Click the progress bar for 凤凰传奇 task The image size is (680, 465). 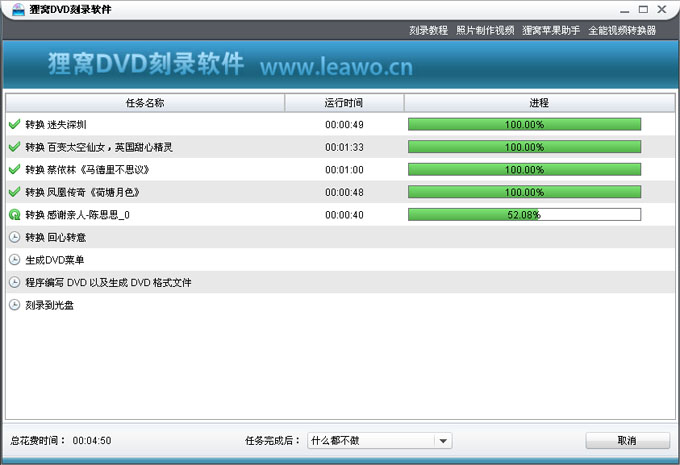tap(524, 192)
